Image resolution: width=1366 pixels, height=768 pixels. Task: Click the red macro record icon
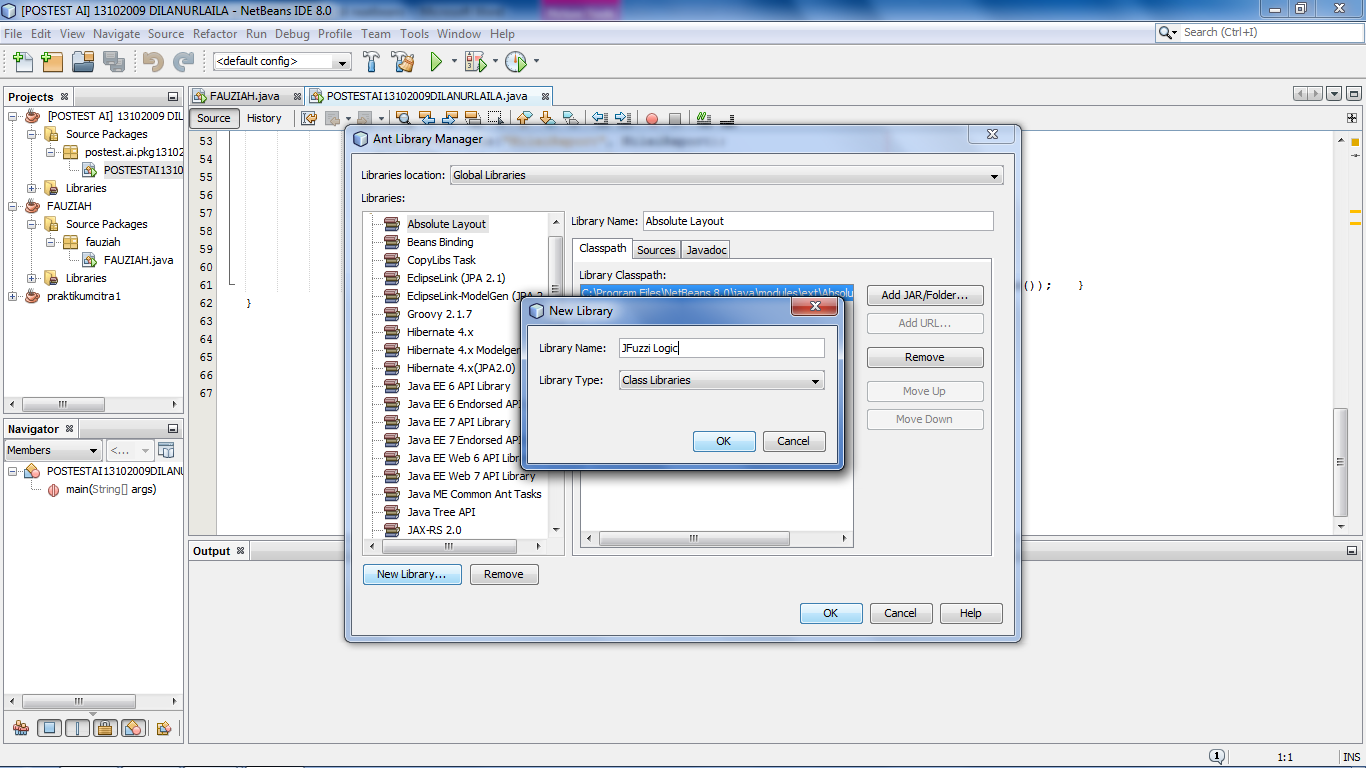click(652, 118)
